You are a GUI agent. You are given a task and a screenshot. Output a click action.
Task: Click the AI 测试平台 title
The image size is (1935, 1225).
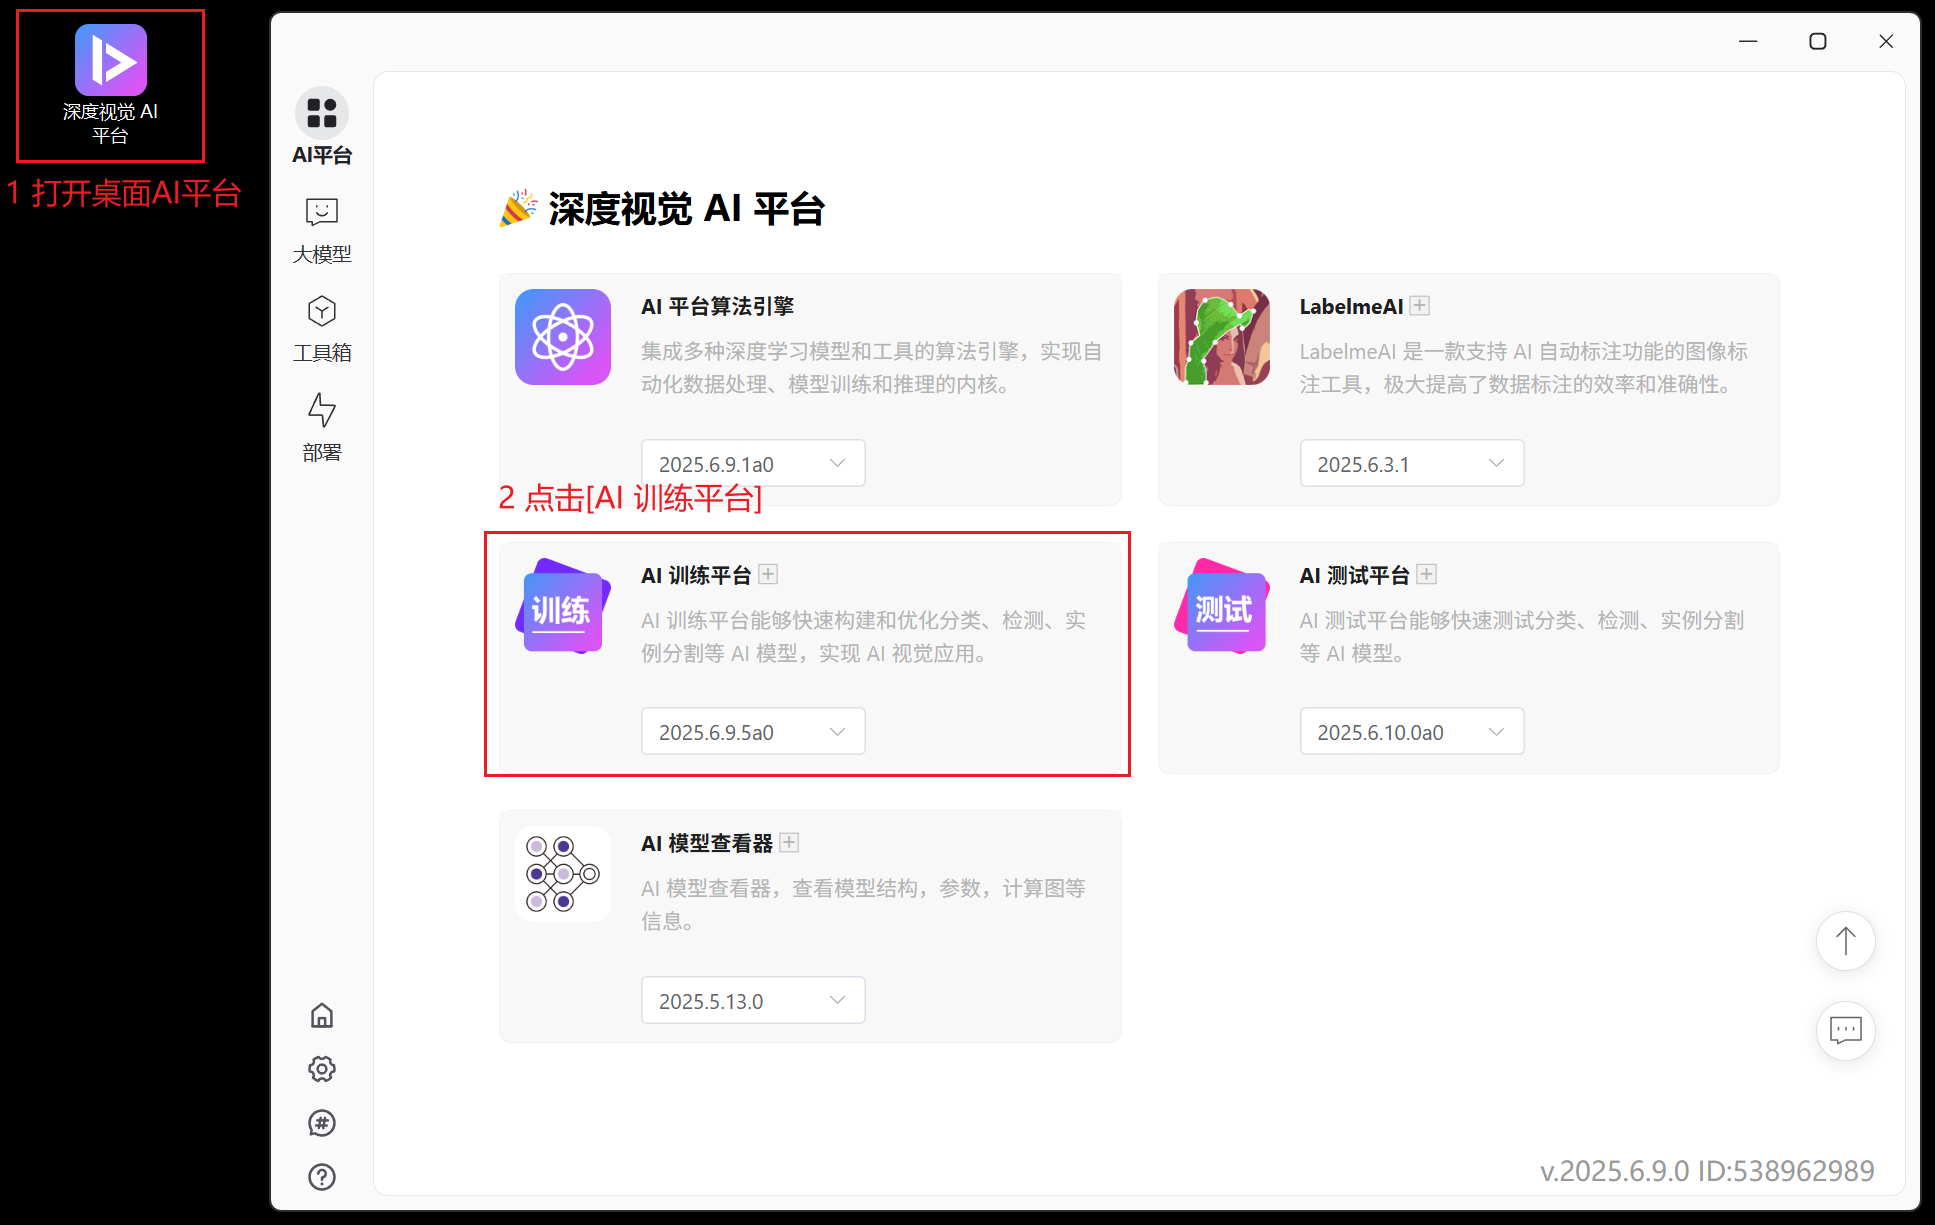click(x=1354, y=575)
